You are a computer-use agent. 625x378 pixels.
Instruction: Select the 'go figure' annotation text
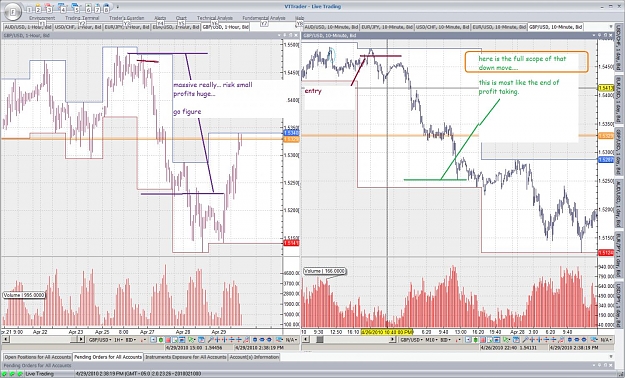(187, 112)
